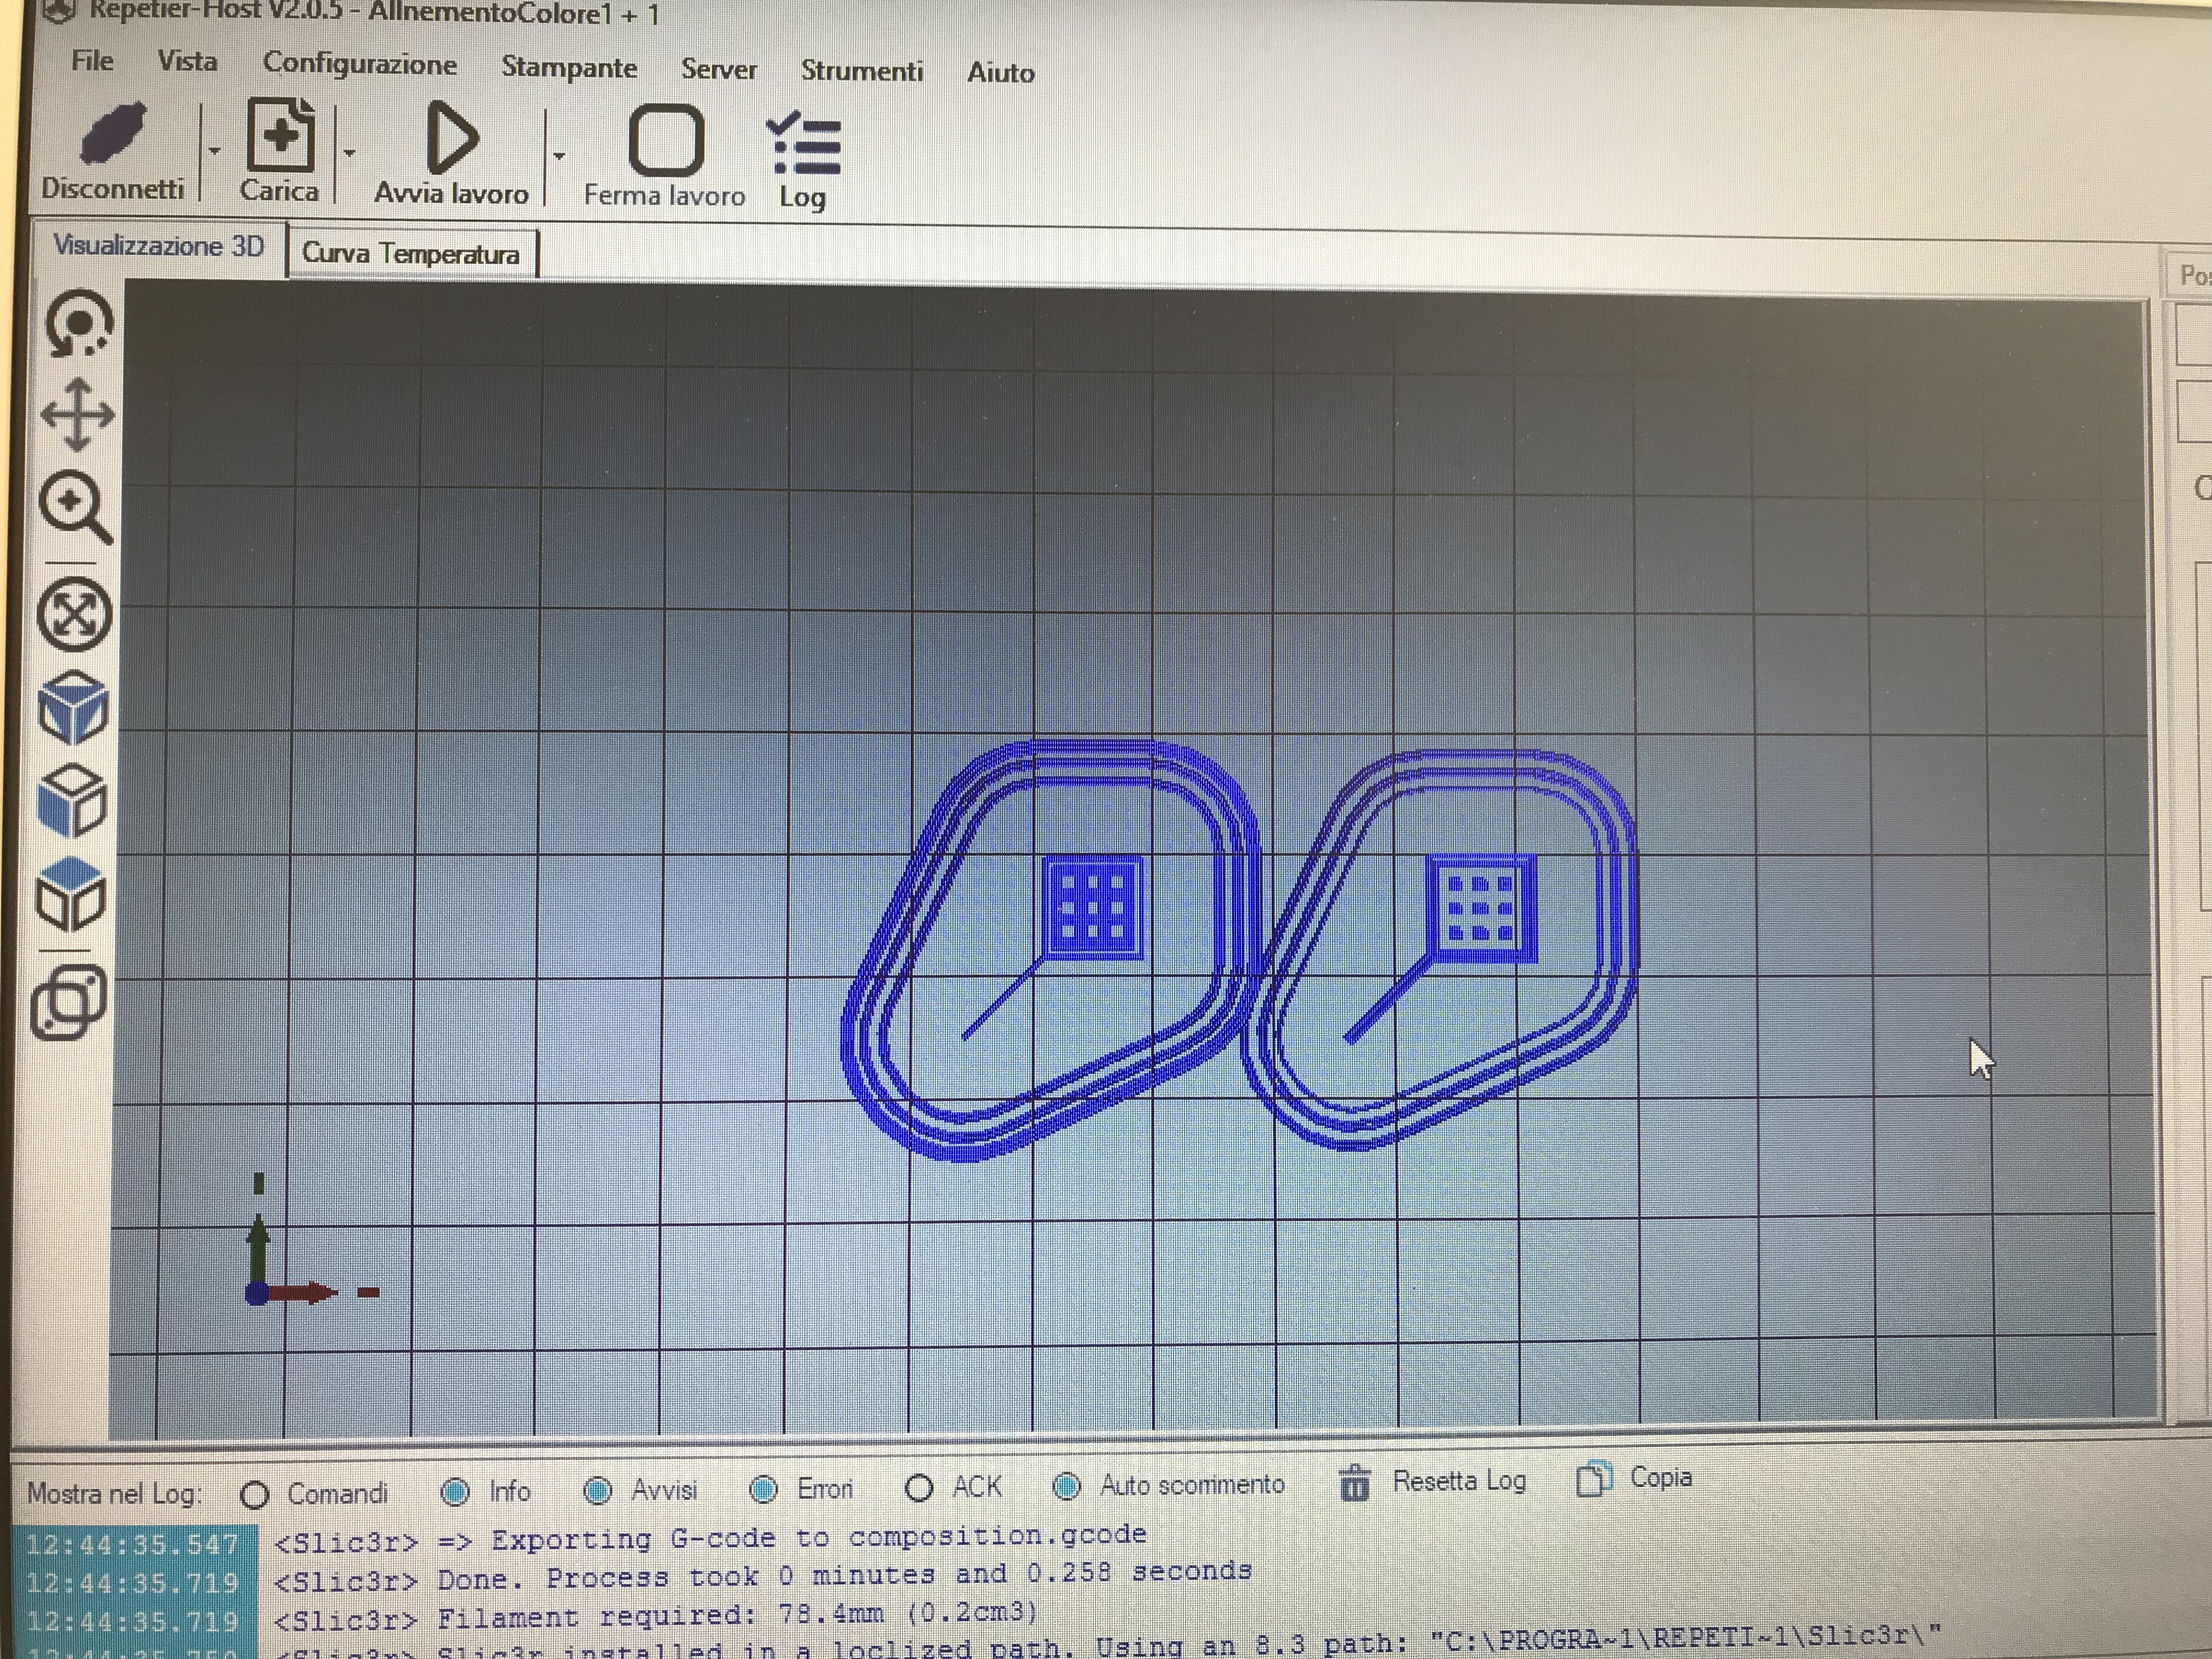The width and height of the screenshot is (2212, 1659).
Task: Enable Comandi in log filter
Action: tap(255, 1495)
